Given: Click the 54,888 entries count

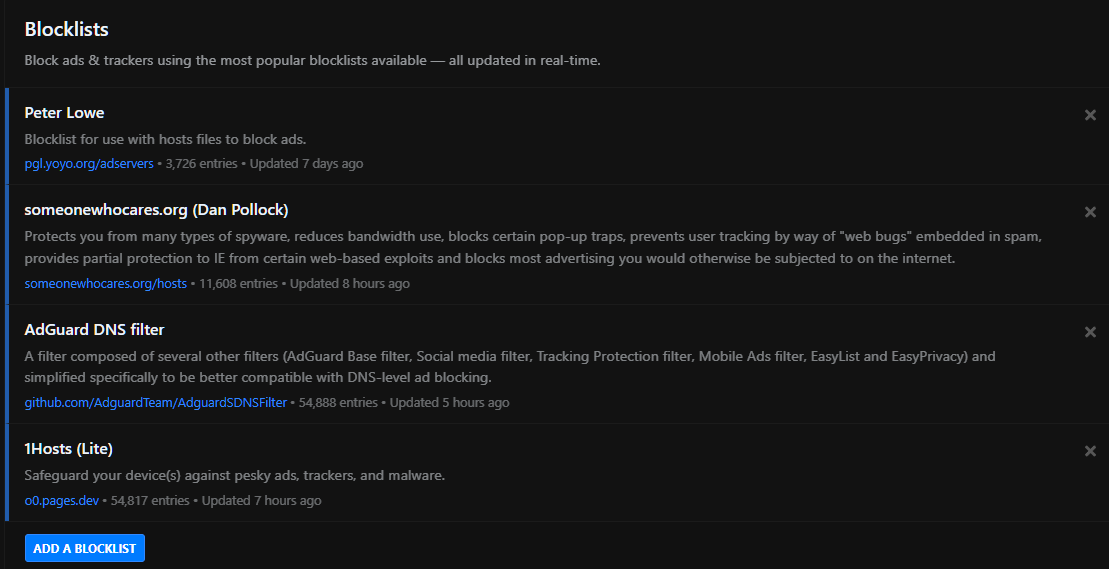Looking at the screenshot, I should (338, 402).
